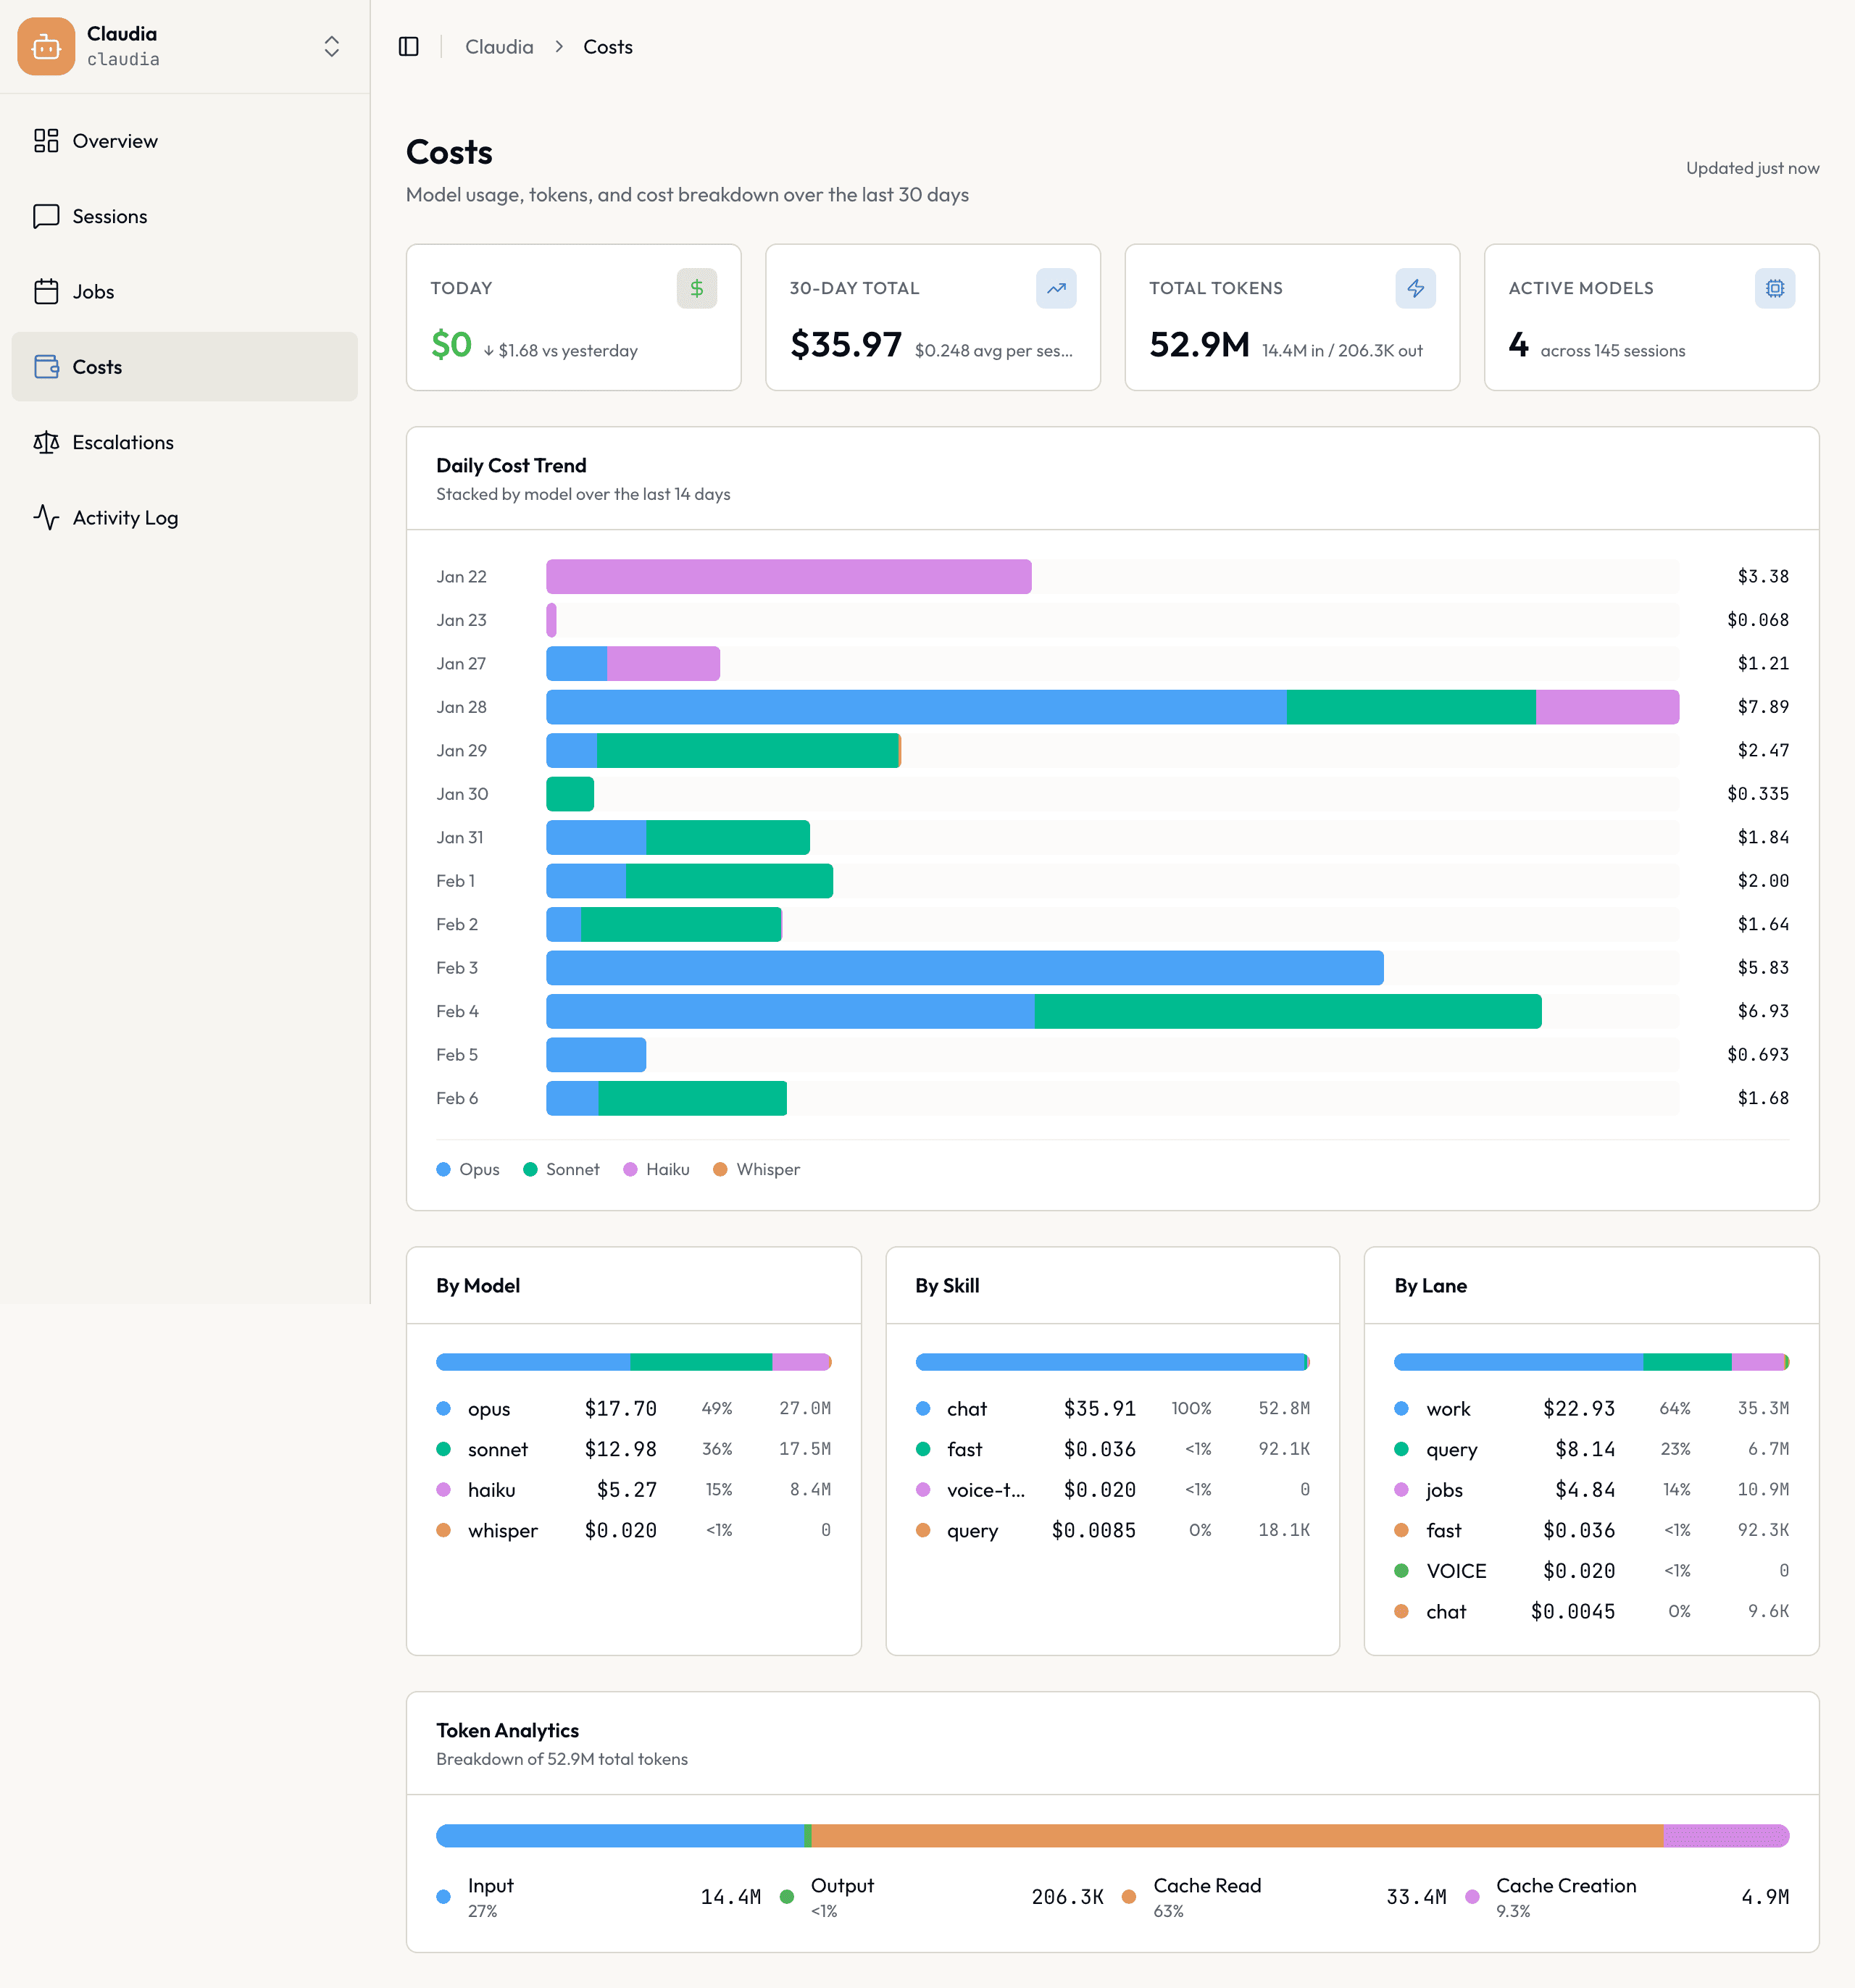
Task: Open Overview via its grid icon
Action: click(46, 141)
